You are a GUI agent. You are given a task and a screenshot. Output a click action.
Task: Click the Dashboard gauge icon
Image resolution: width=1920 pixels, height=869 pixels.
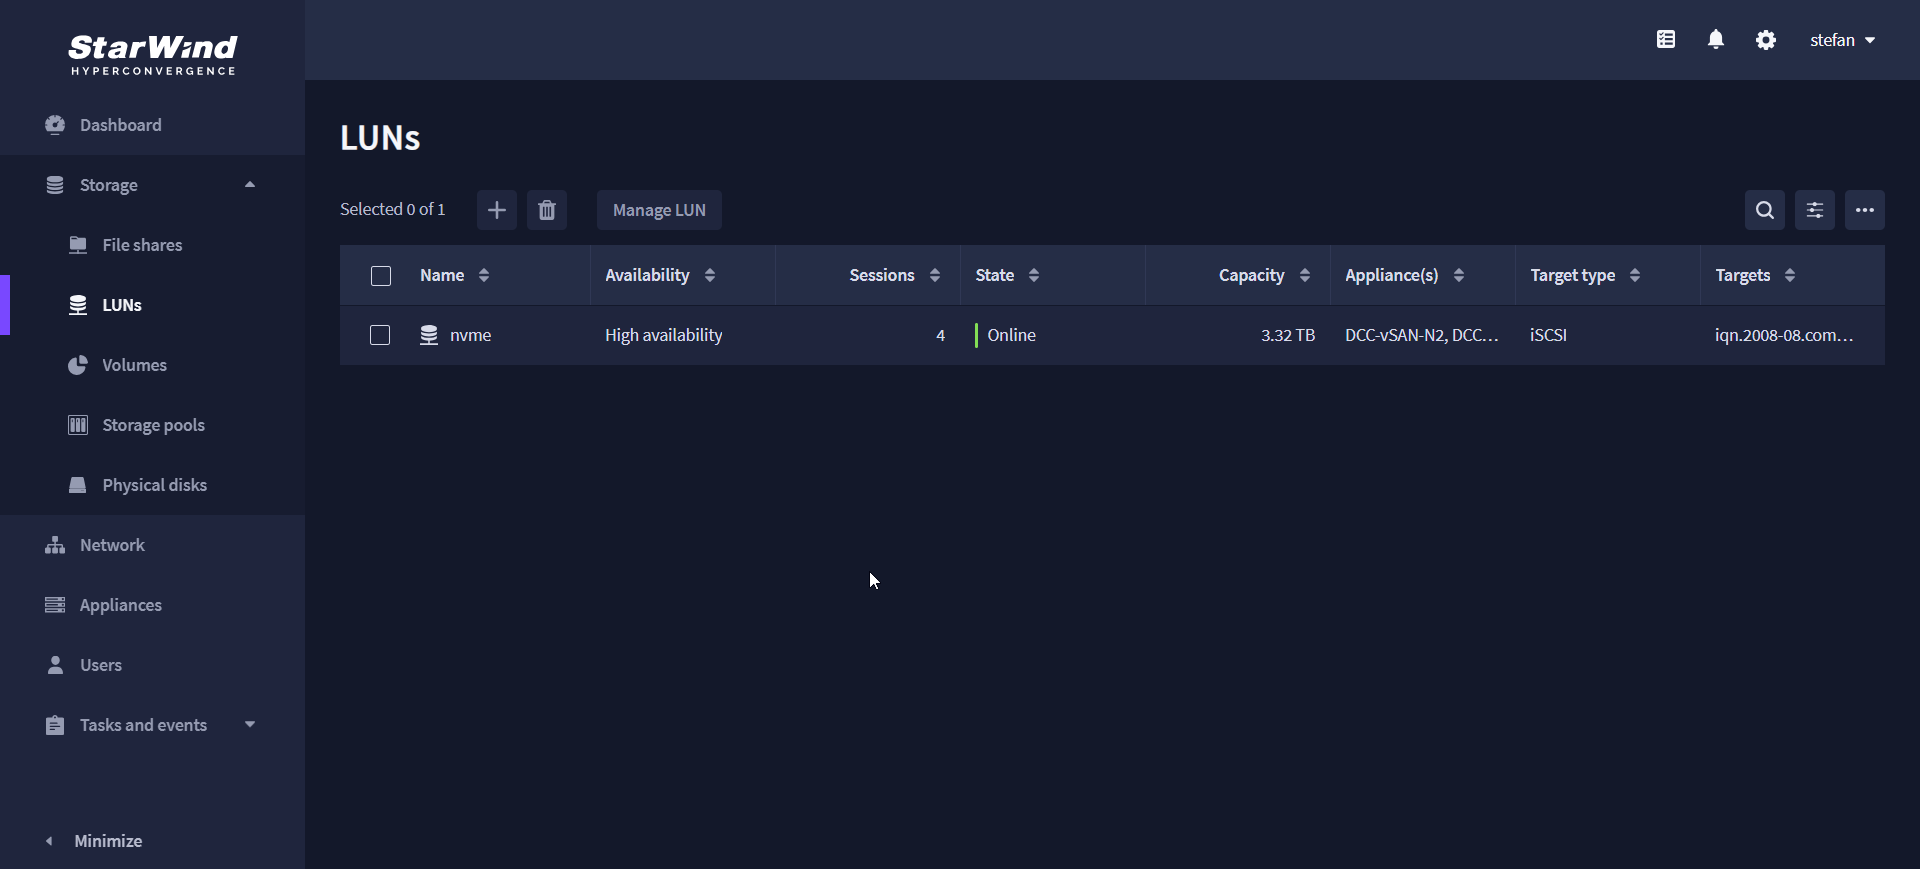(x=55, y=125)
